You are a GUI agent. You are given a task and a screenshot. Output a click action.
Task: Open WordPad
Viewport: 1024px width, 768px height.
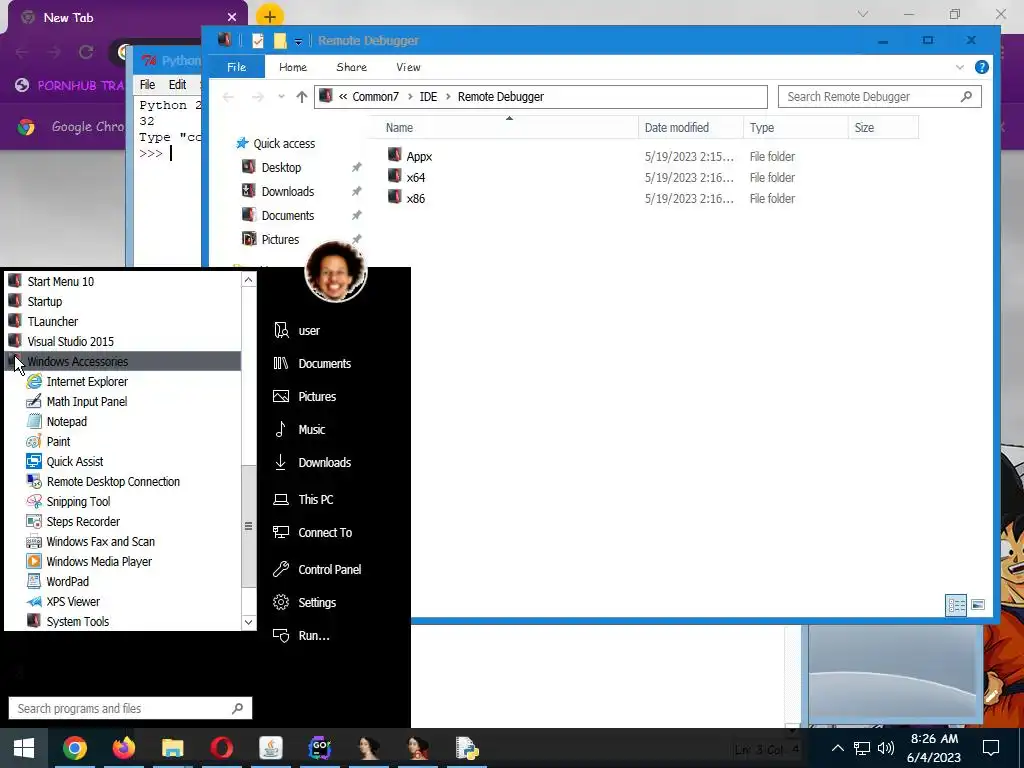pyautogui.click(x=67, y=581)
